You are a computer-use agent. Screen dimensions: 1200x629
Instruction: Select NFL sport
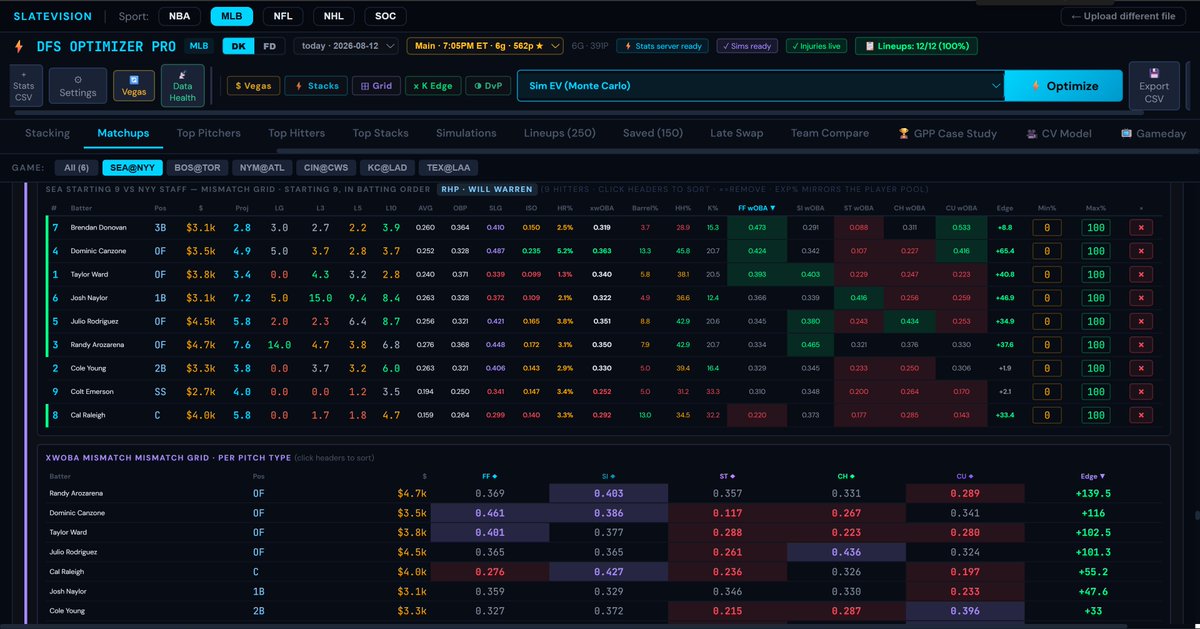pos(284,16)
